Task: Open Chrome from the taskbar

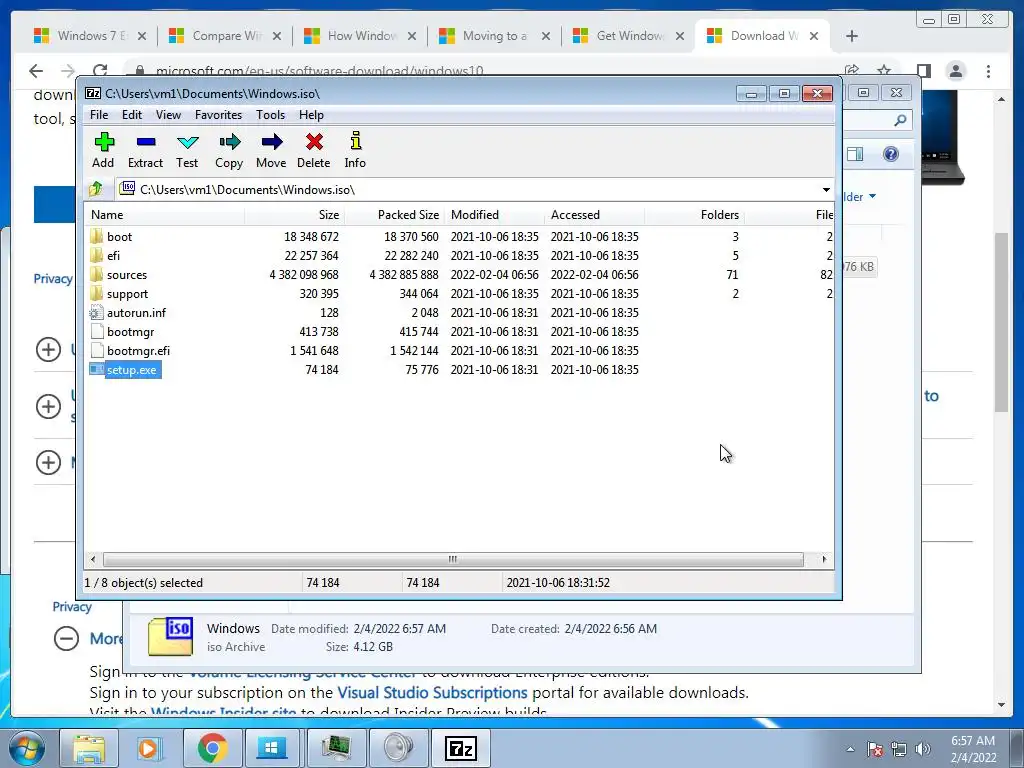Action: coord(212,748)
